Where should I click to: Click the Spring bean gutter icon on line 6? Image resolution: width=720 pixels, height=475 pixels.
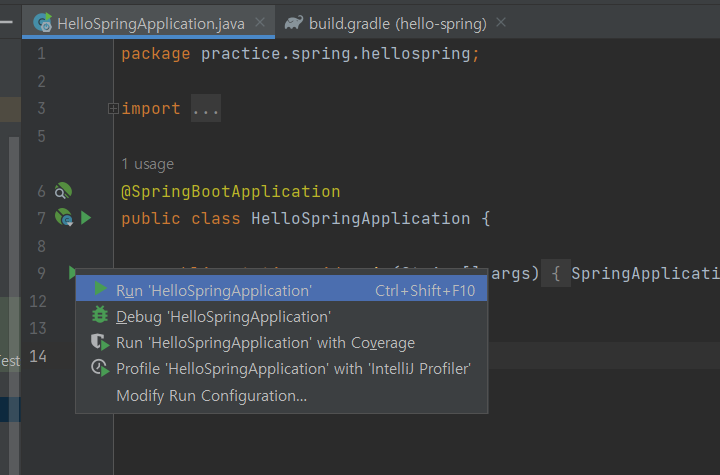(62, 191)
